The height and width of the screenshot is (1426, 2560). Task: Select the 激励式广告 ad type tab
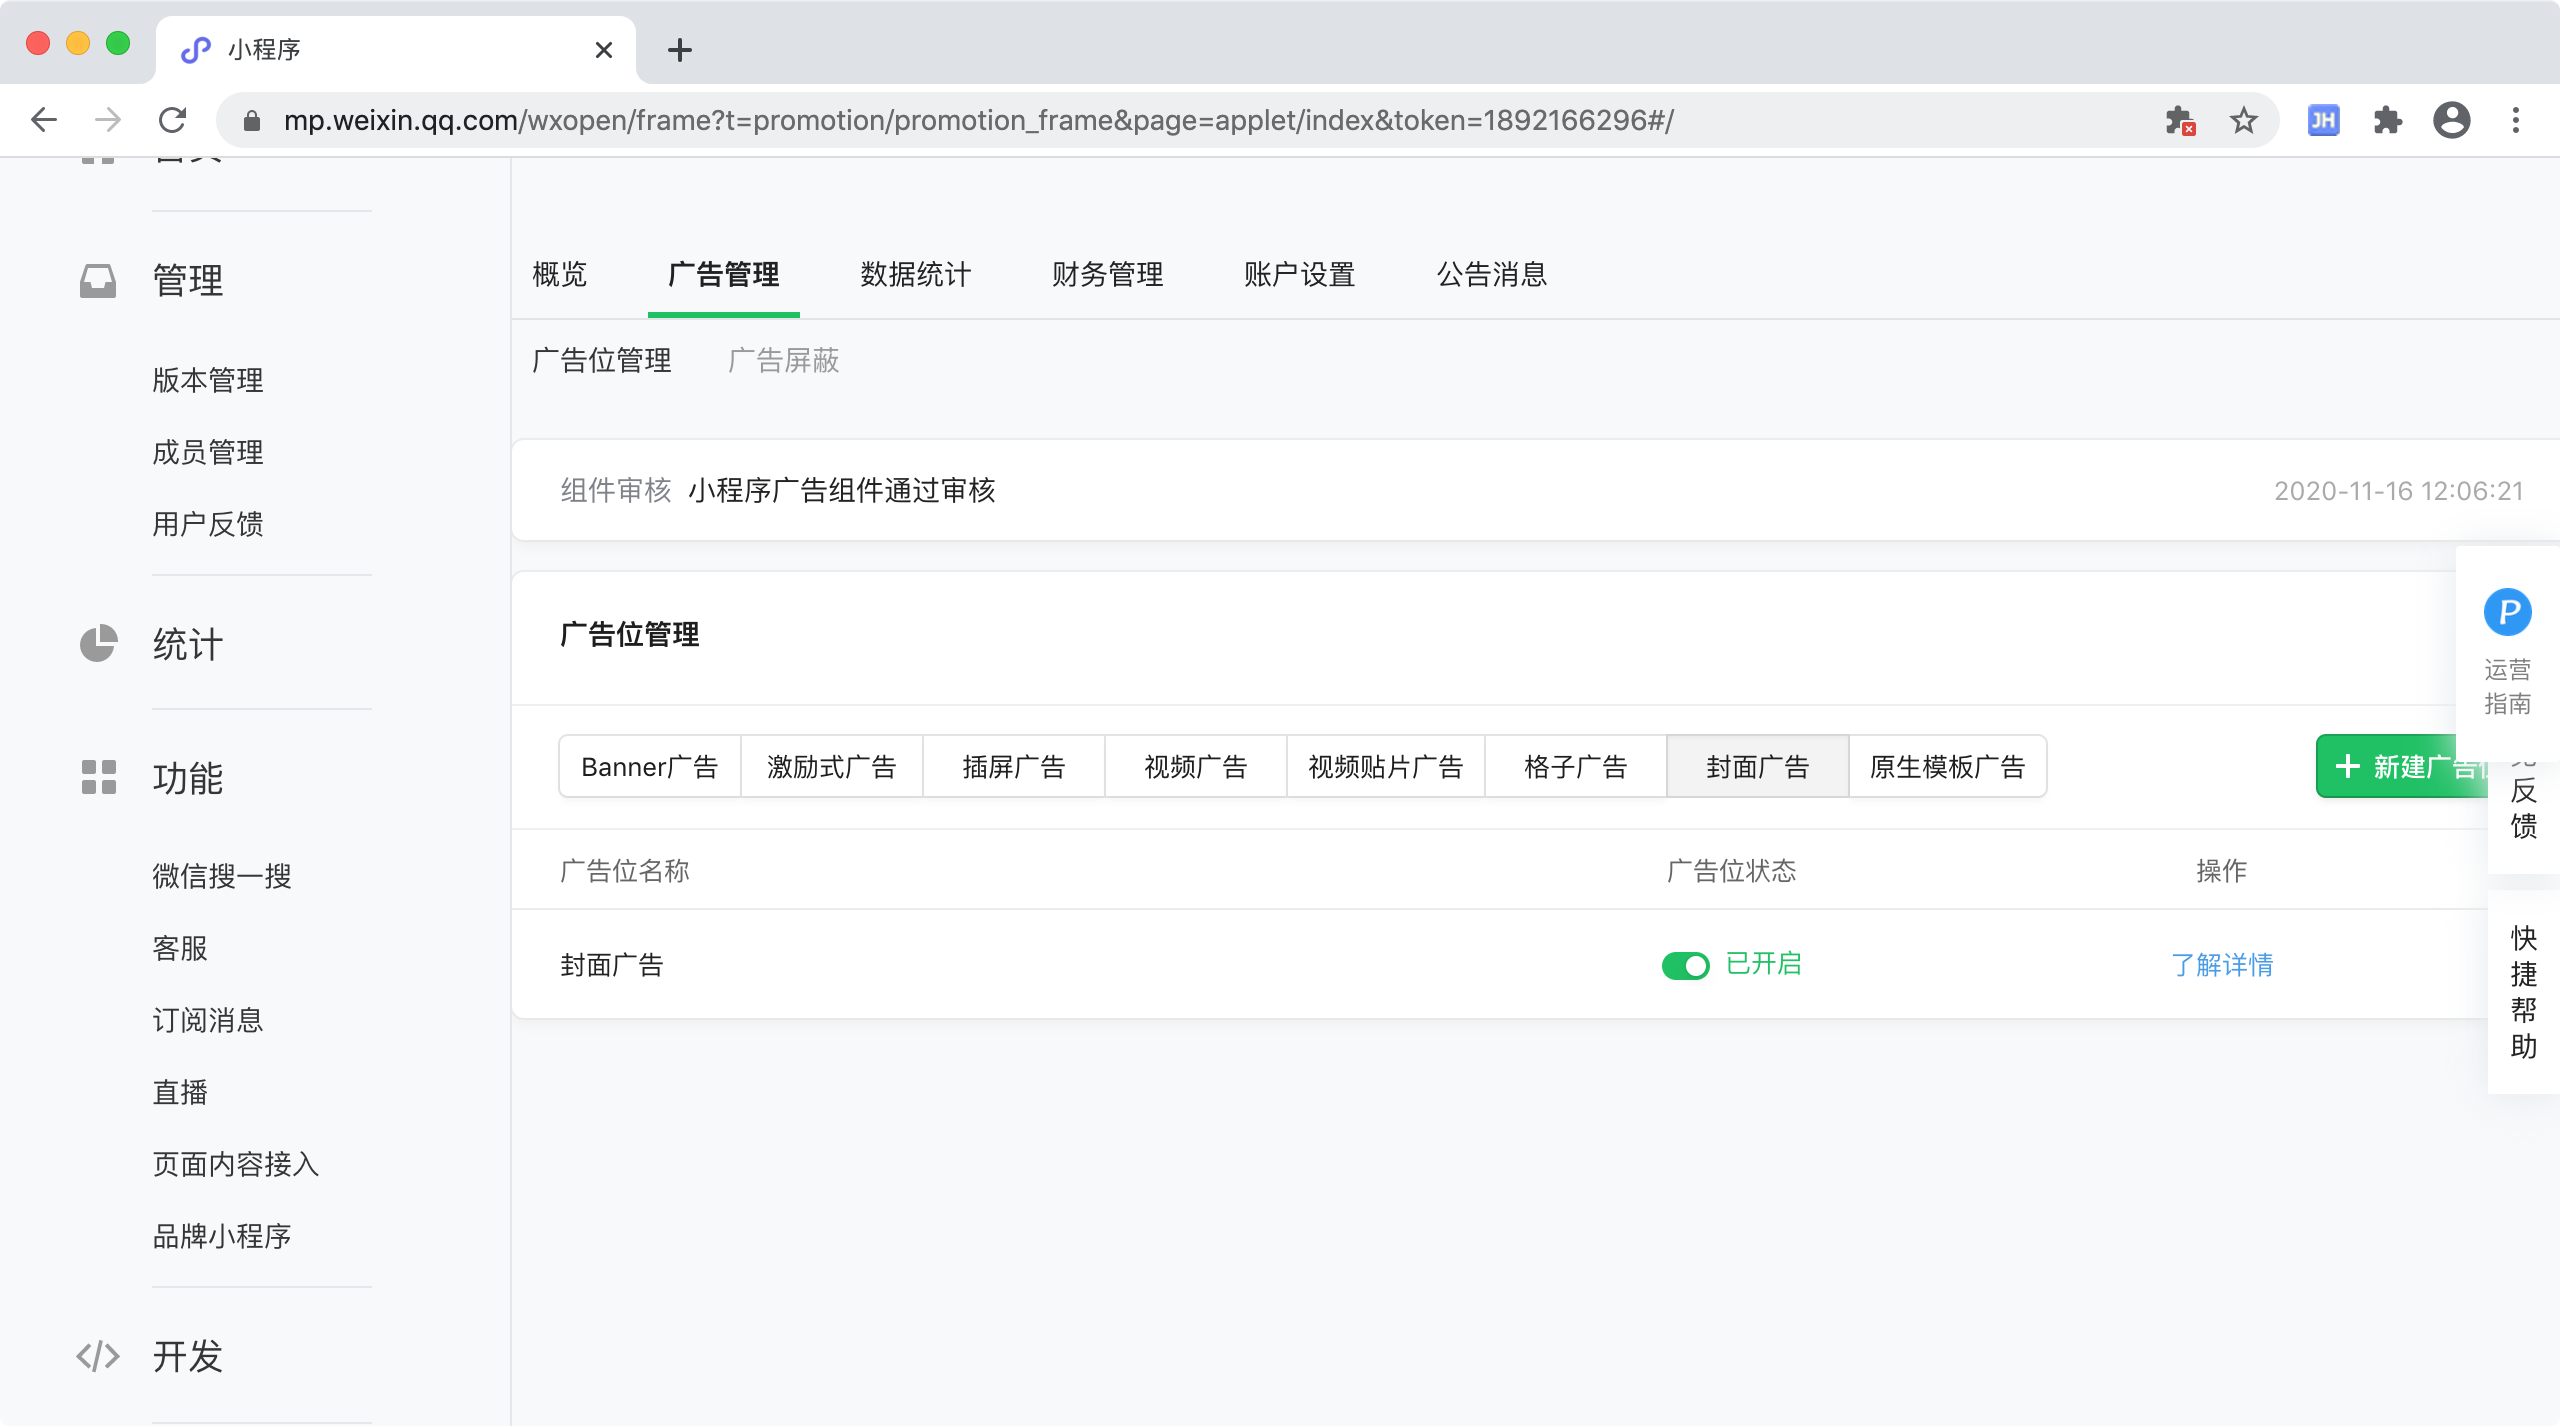pos(831,767)
